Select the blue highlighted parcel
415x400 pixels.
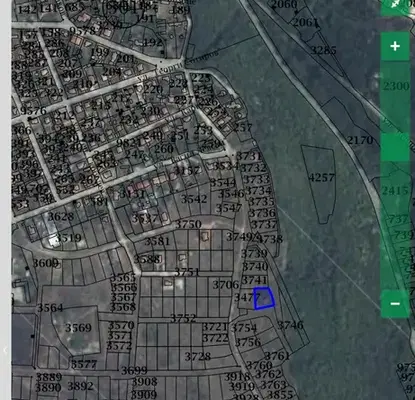point(264,298)
